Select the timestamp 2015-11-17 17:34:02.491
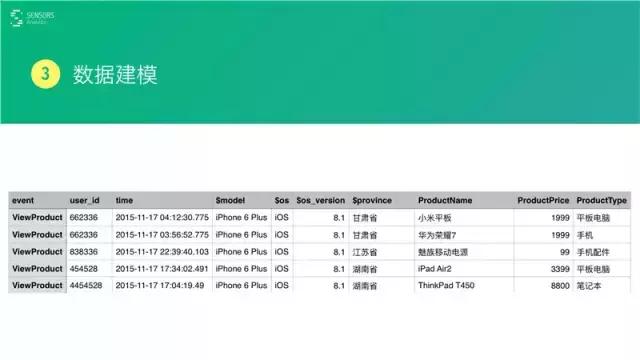The image size is (640, 360). (x=162, y=269)
